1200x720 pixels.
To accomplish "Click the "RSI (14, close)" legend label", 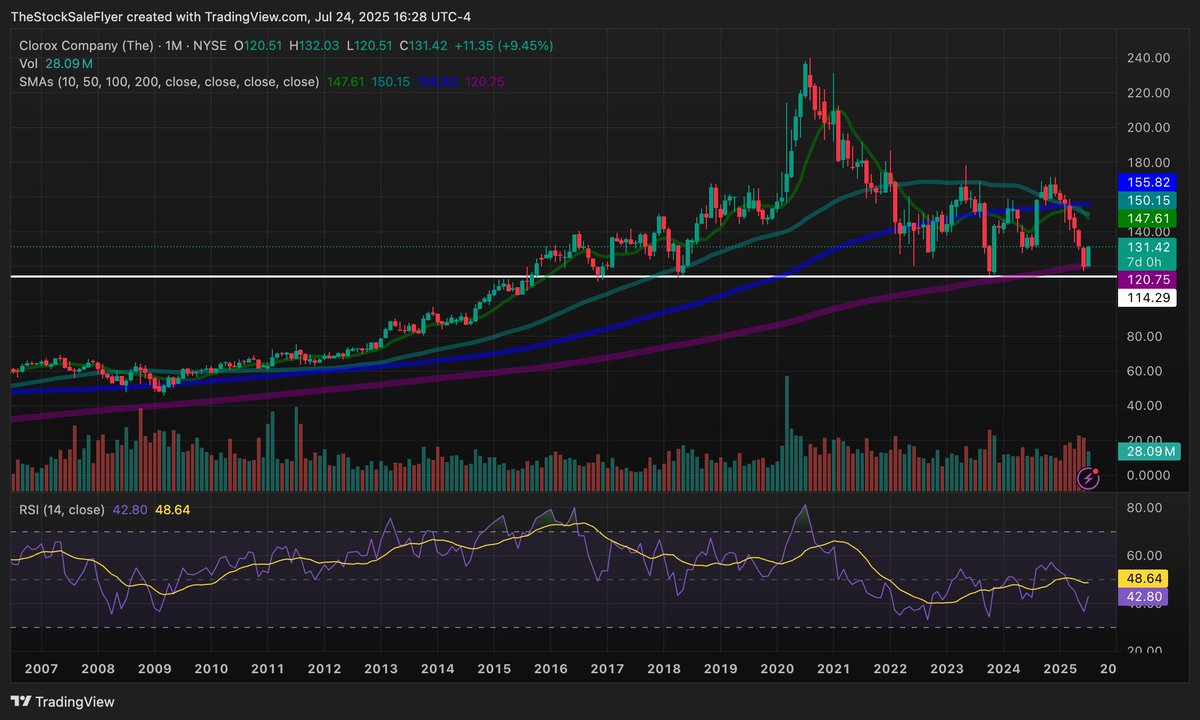I will [x=62, y=510].
